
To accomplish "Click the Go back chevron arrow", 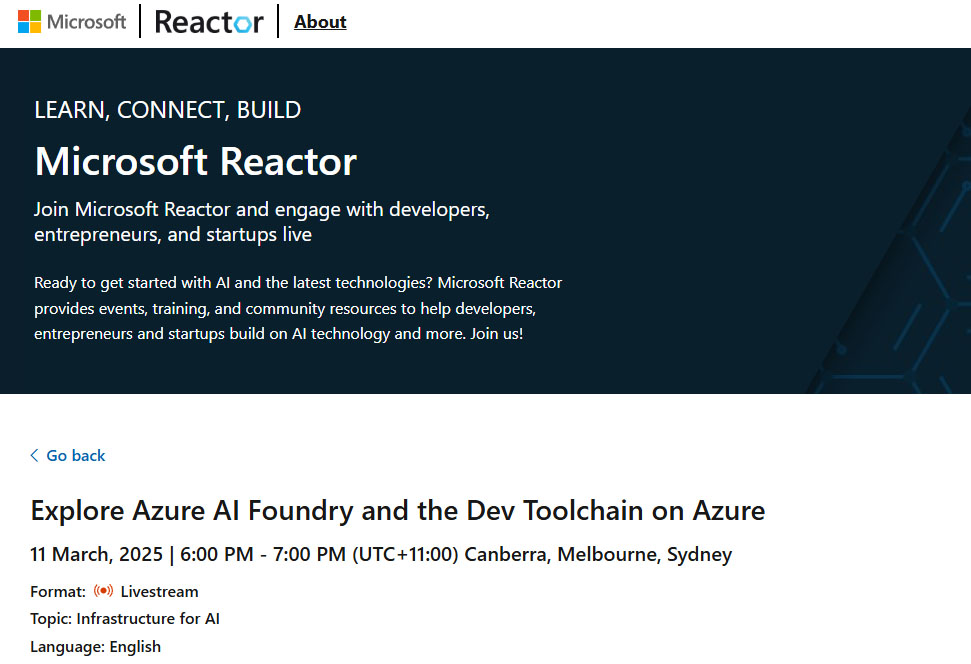I will coord(35,455).
